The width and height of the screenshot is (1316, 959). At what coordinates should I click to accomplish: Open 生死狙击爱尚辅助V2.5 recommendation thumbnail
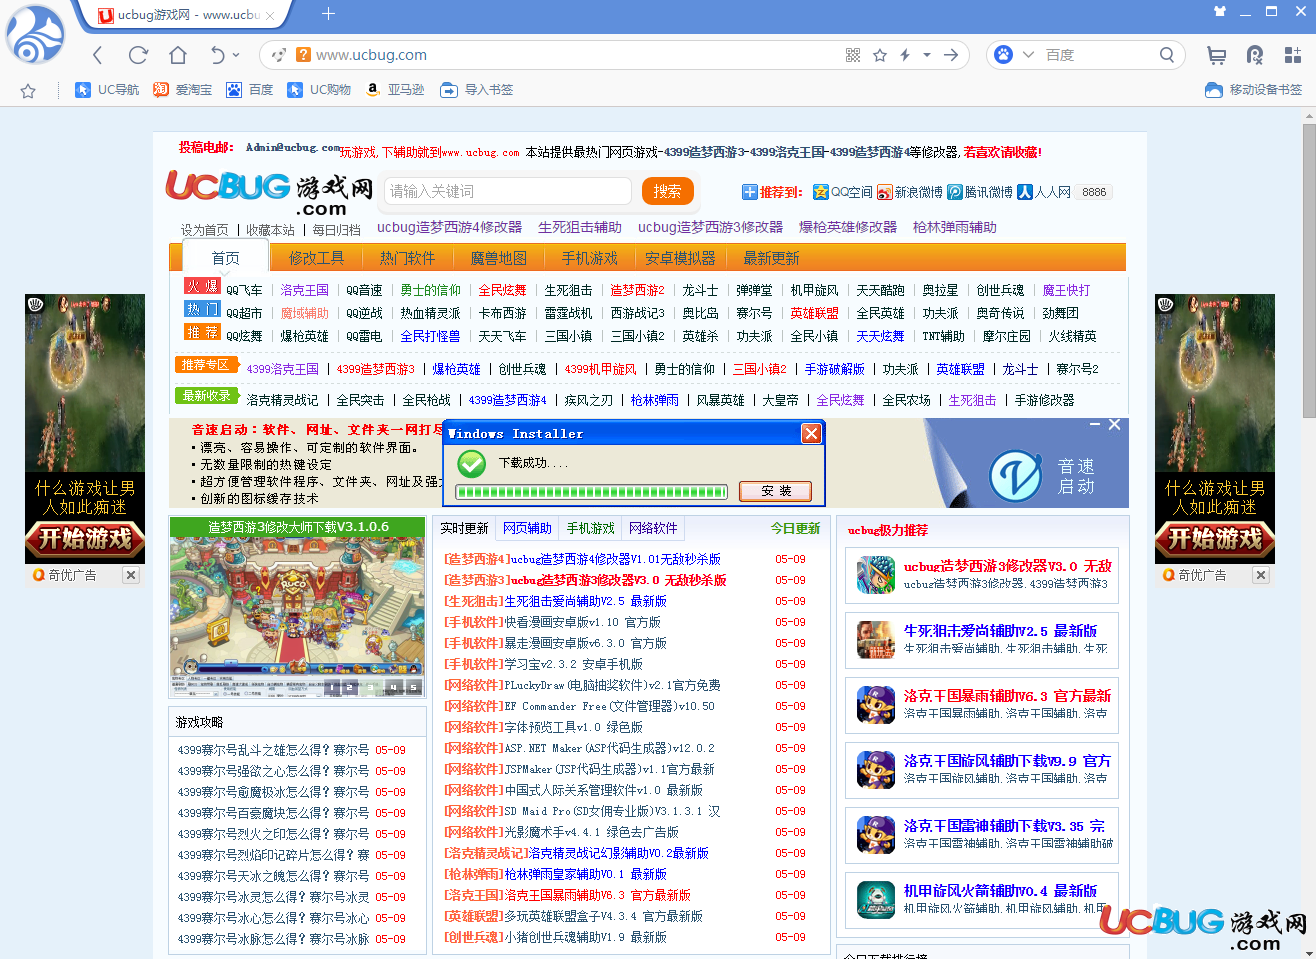(875, 639)
